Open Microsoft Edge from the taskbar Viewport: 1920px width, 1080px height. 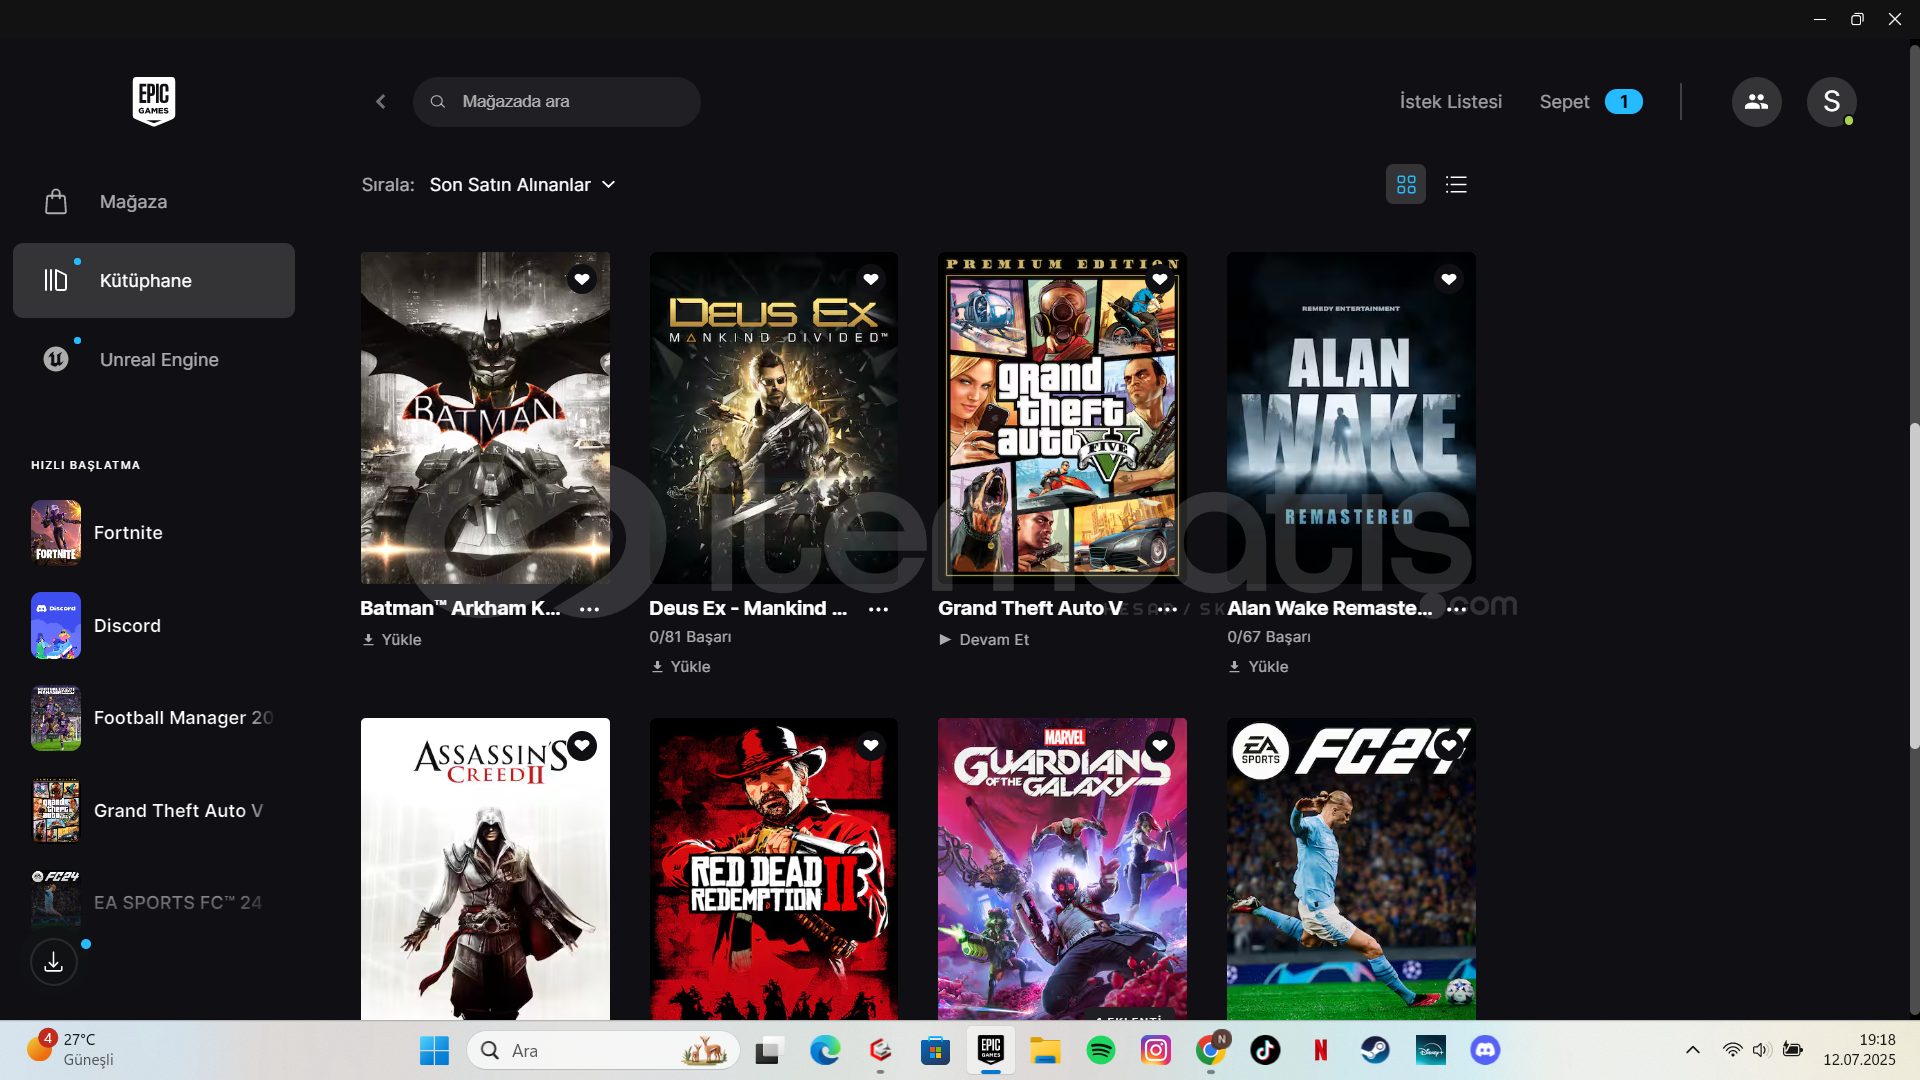click(x=825, y=1050)
